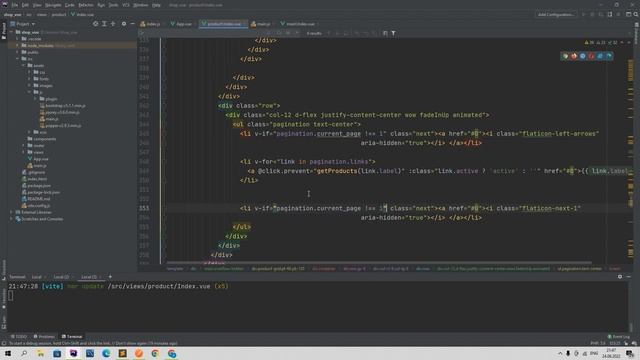
Task: Hide the Project tool window
Action: 132,24
